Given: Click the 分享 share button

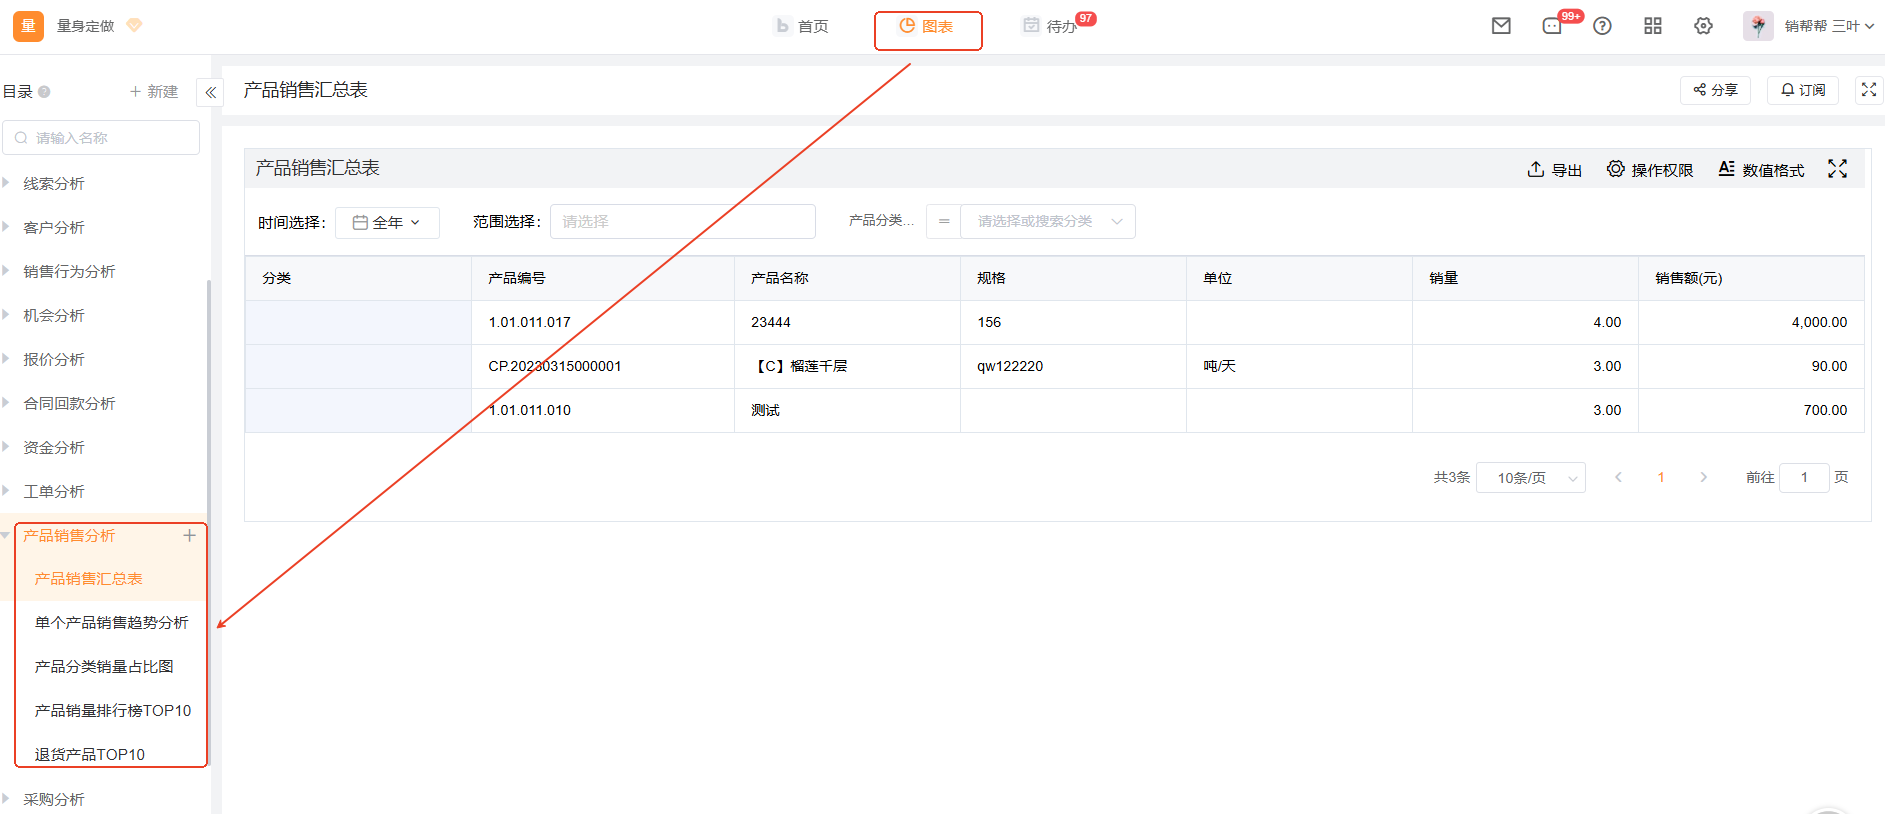Looking at the screenshot, I should 1715,90.
